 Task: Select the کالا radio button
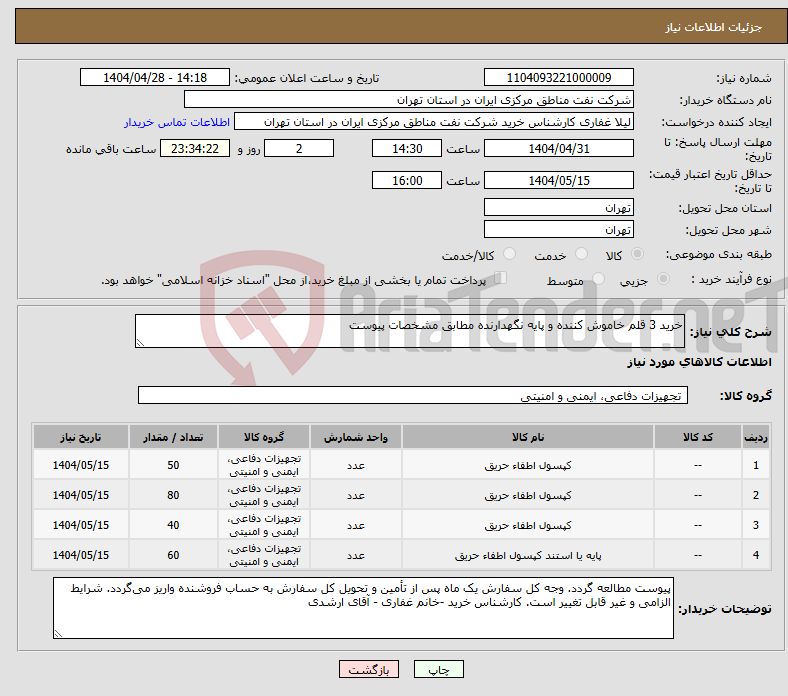638,255
